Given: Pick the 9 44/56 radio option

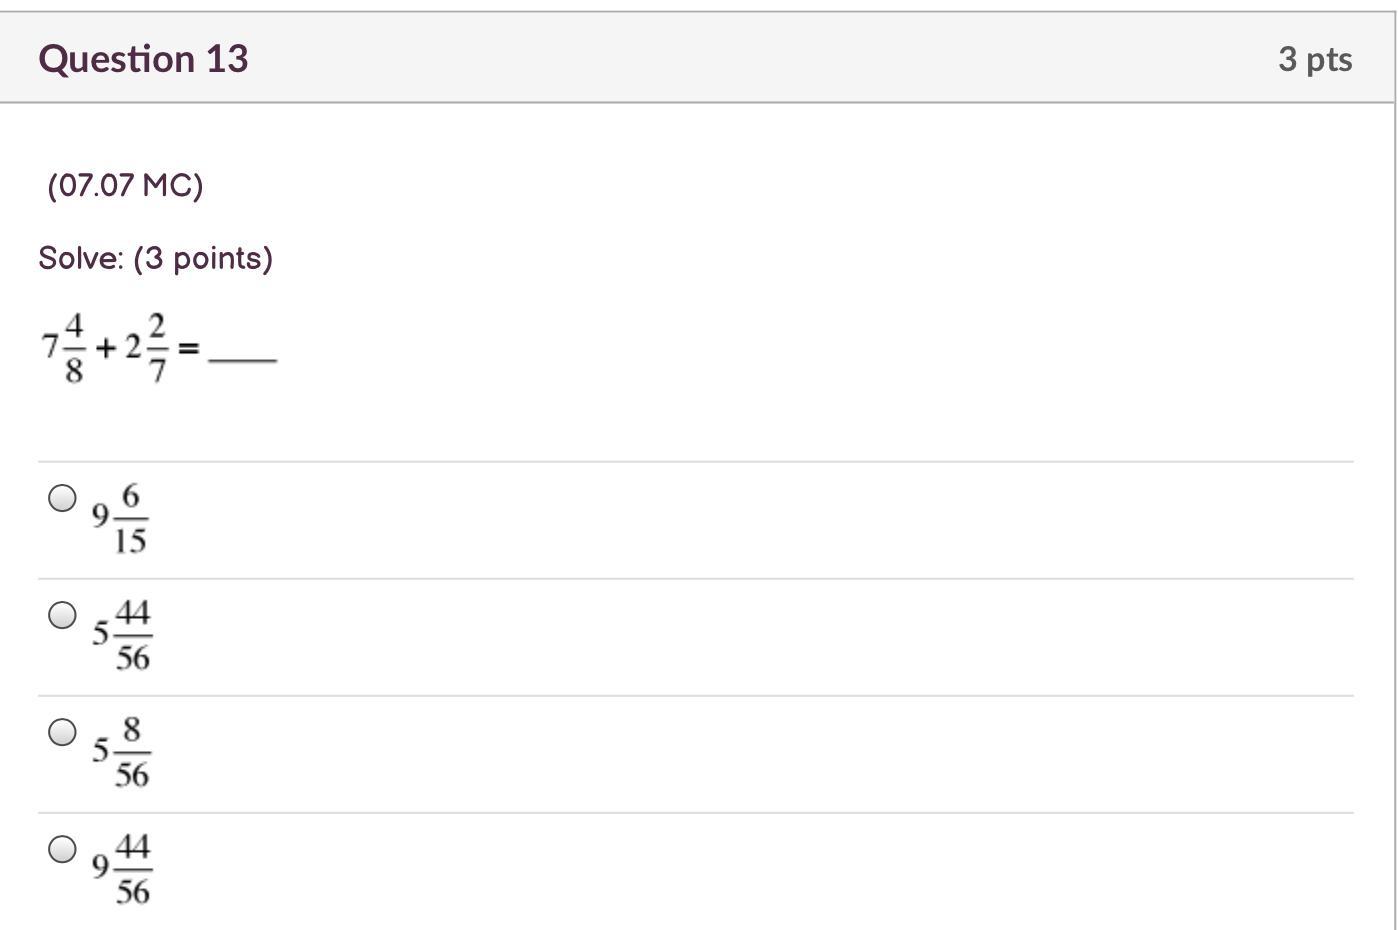Looking at the screenshot, I should click(x=62, y=849).
